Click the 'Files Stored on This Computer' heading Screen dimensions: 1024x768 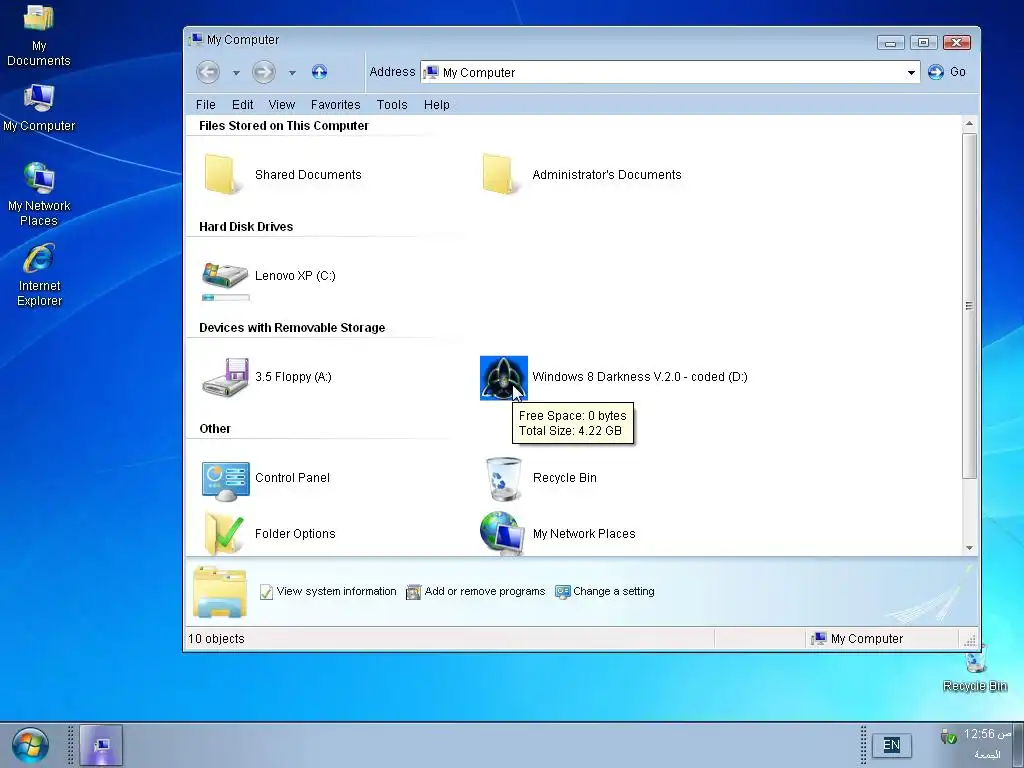[x=283, y=125]
